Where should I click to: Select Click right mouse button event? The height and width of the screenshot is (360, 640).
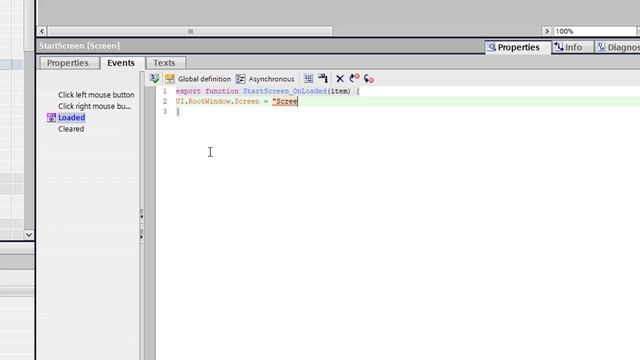94,106
